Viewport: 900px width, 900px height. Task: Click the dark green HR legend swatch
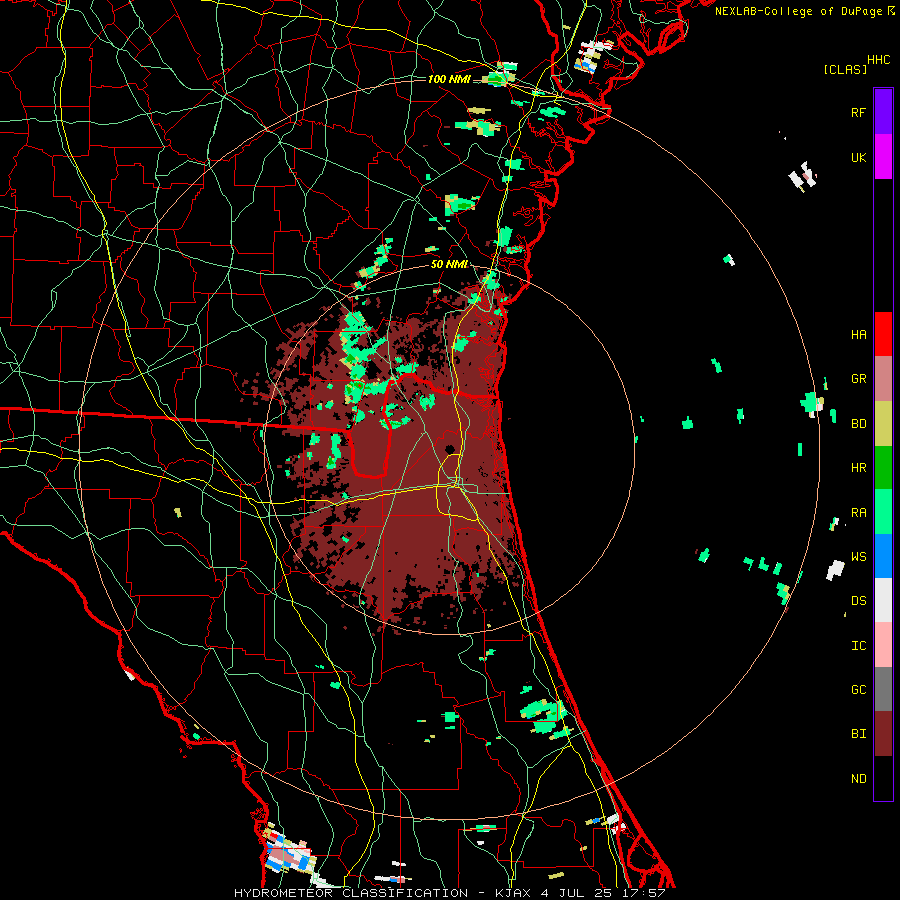(883, 468)
